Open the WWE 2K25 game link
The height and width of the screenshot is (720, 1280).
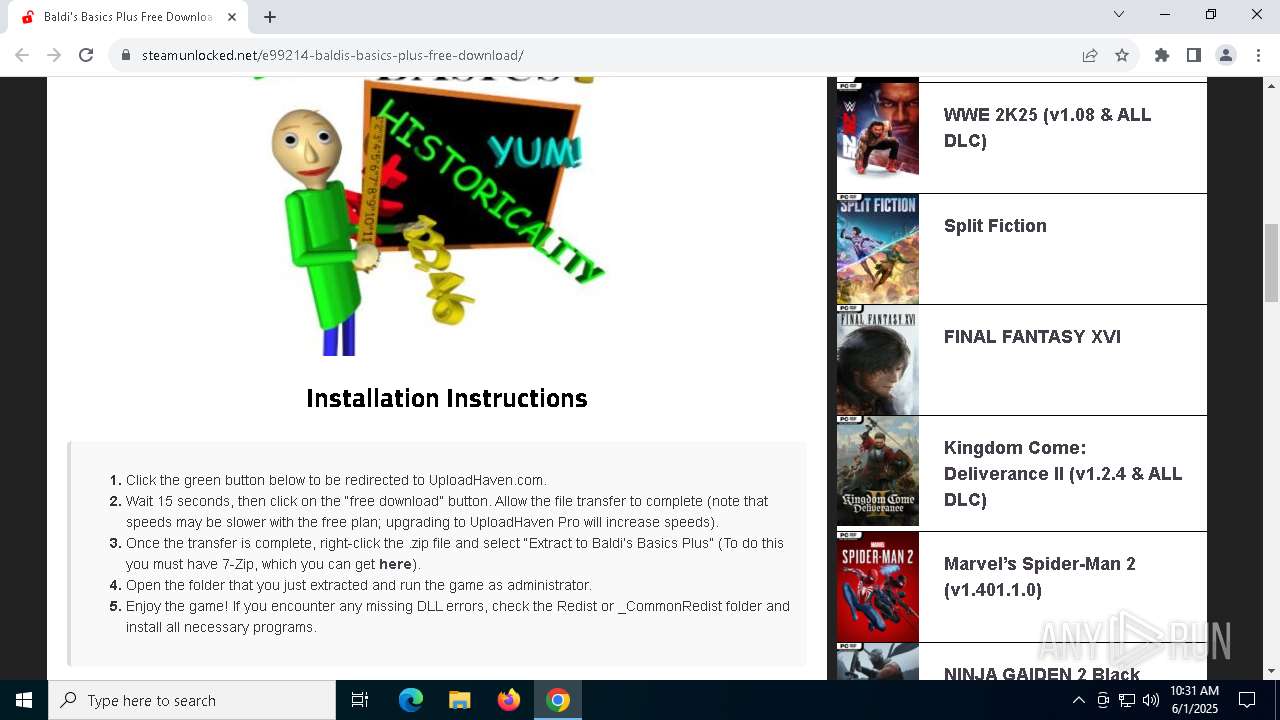[1047, 128]
